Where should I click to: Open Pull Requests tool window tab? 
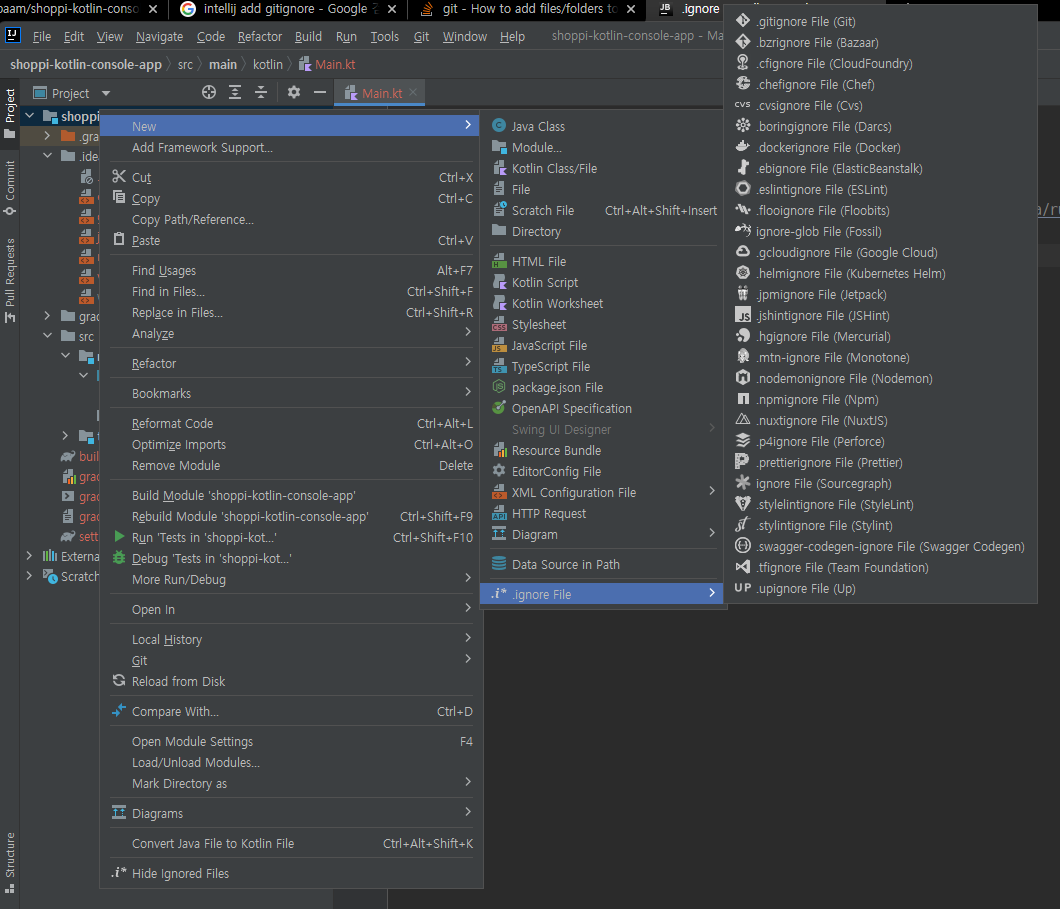(x=9, y=280)
